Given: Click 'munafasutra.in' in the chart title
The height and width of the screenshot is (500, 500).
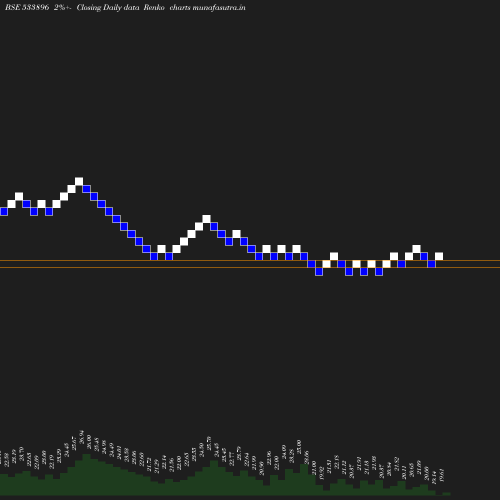Looking at the screenshot, I should (219, 7).
